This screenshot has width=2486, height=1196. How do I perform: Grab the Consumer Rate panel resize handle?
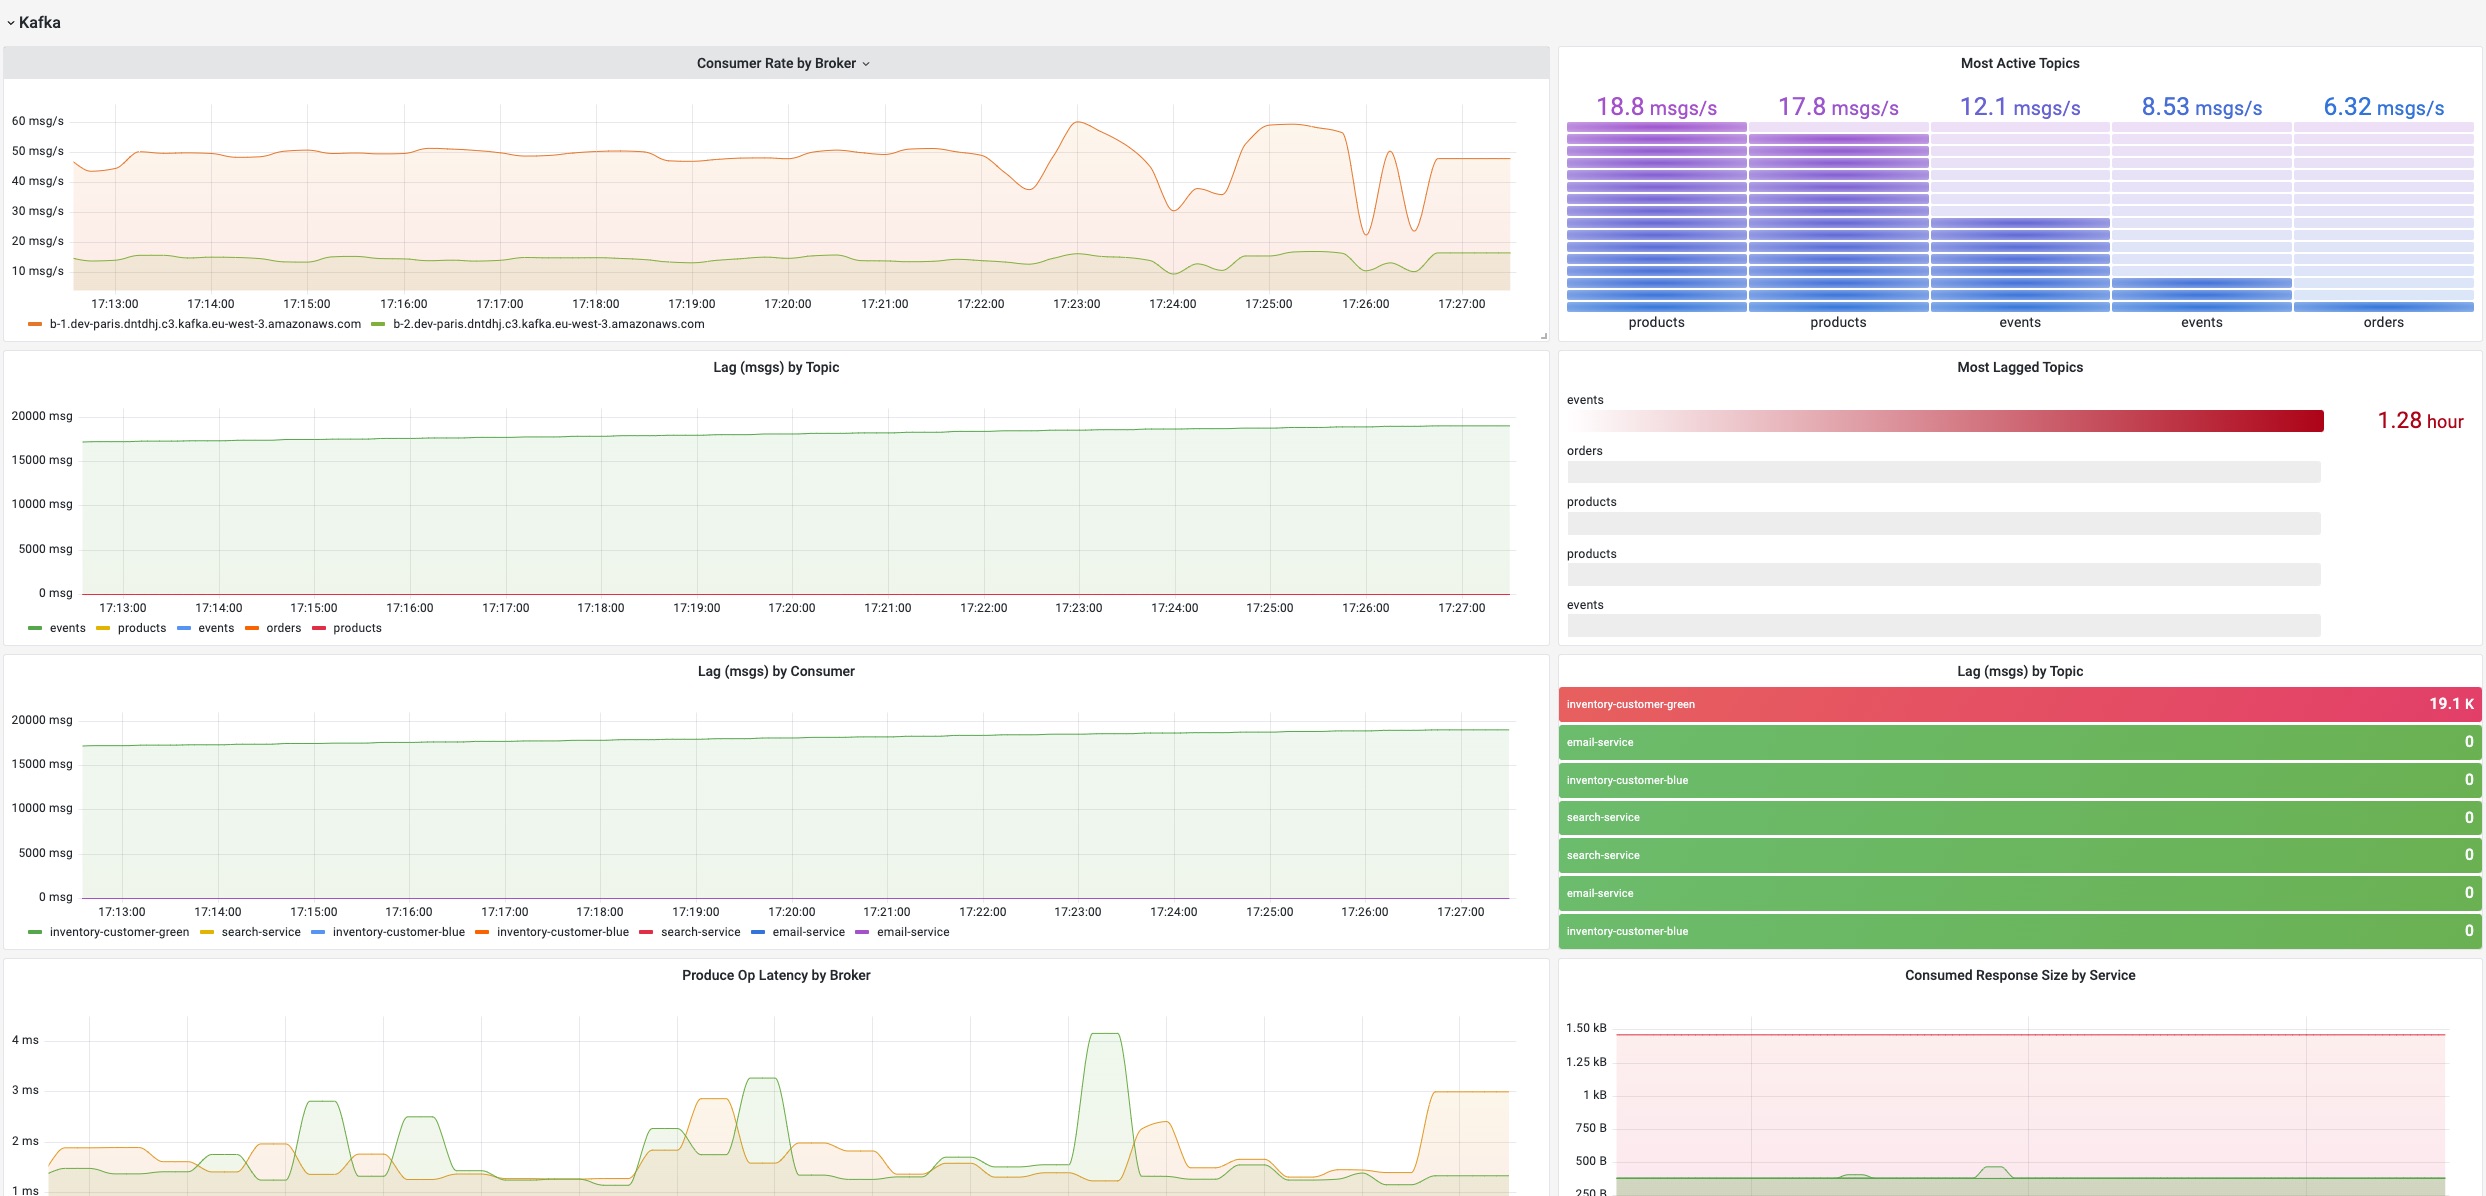pyautogui.click(x=1543, y=336)
